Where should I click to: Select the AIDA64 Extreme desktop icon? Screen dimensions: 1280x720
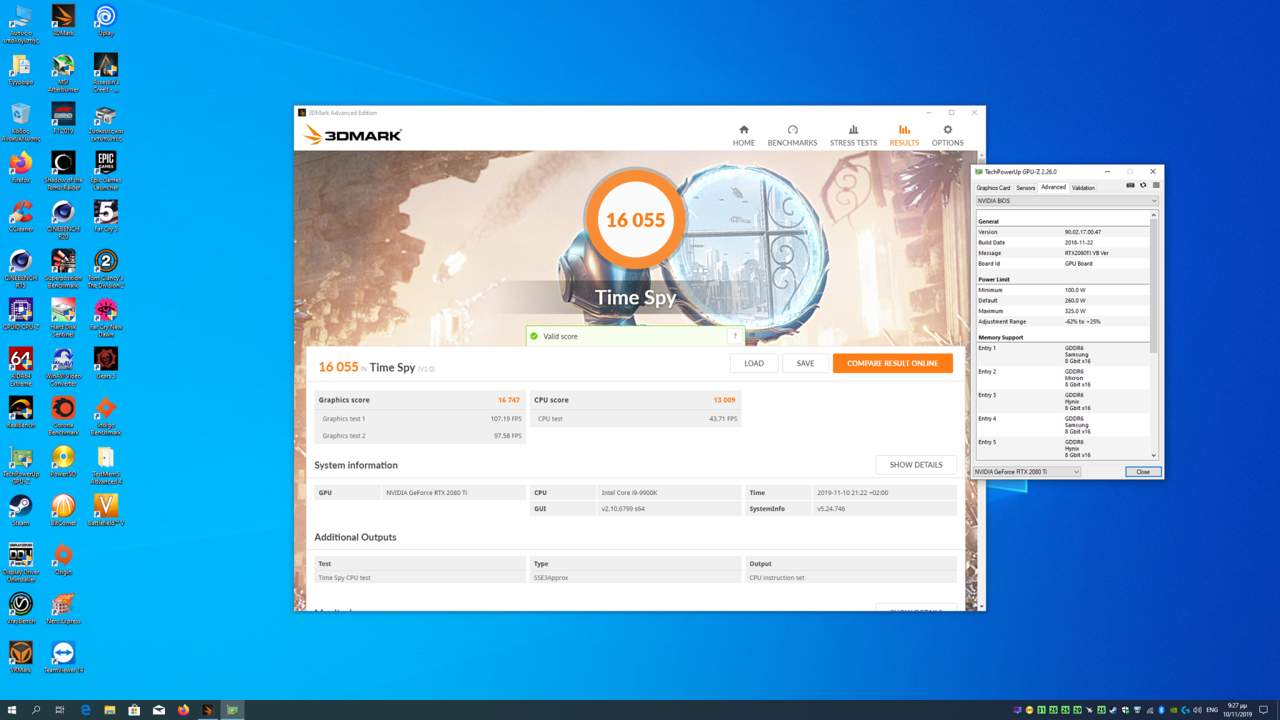[x=20, y=365]
